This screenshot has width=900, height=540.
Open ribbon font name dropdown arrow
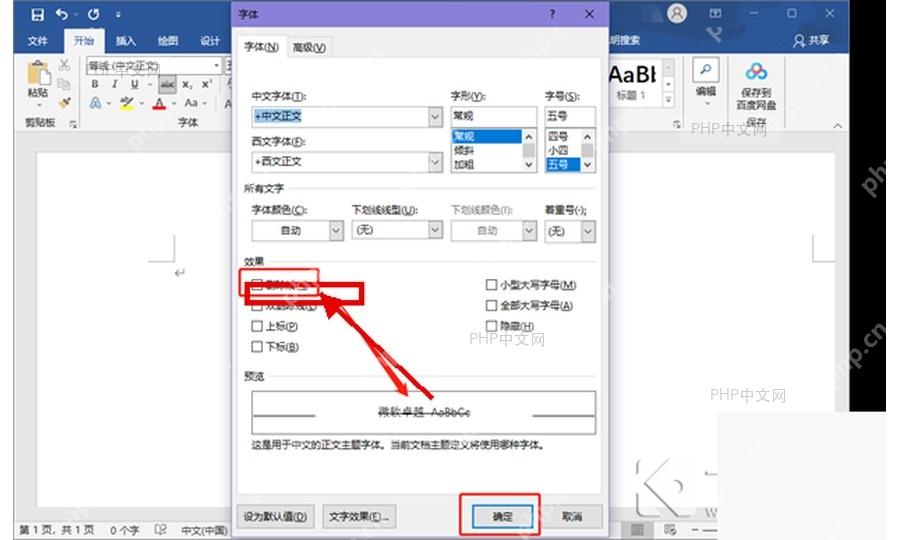coord(216,66)
